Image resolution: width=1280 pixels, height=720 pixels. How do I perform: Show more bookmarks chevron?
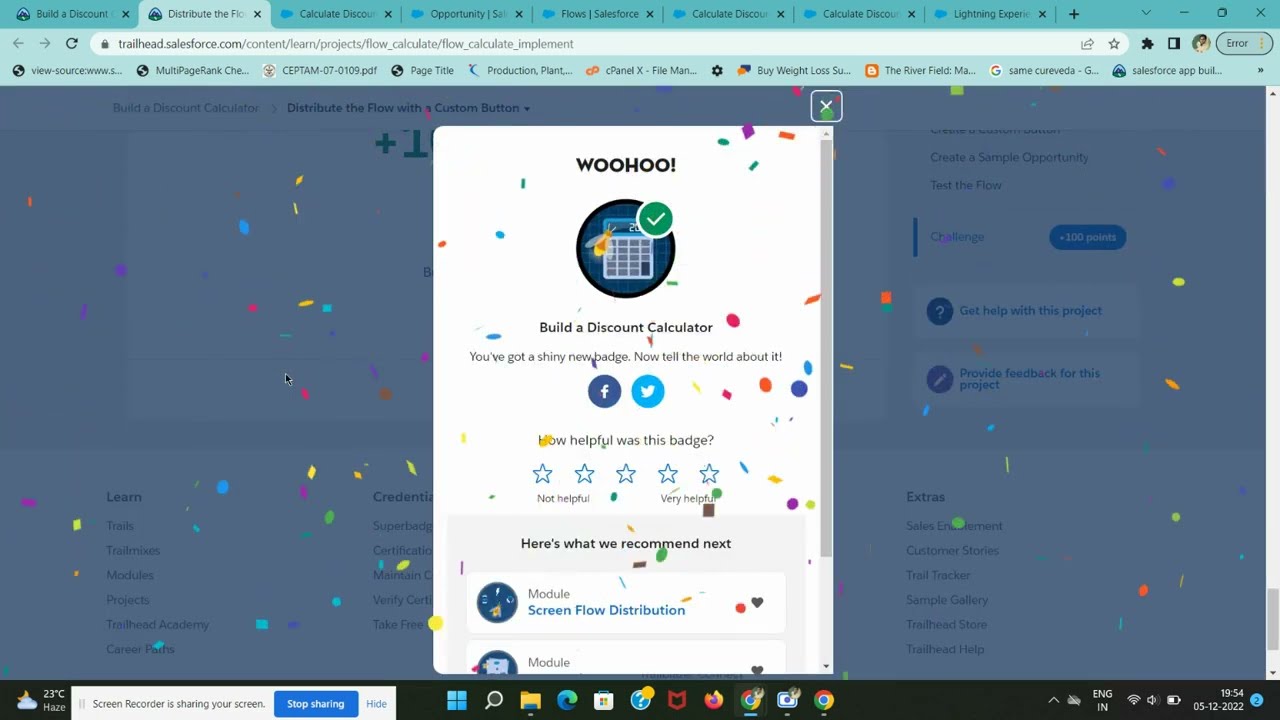[x=1260, y=71]
